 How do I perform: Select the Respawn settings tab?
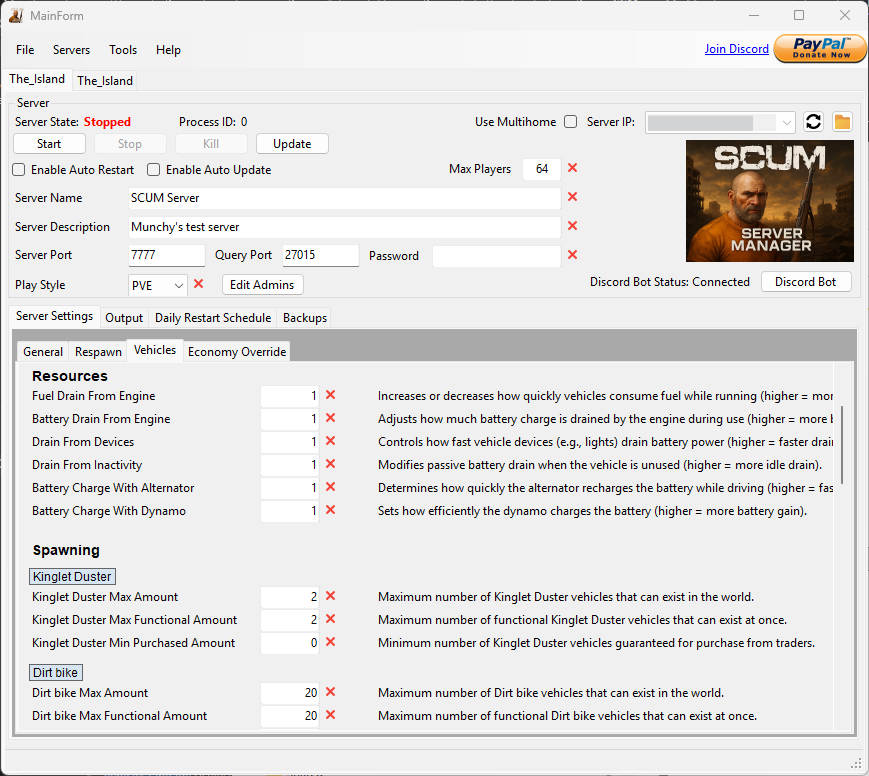point(98,352)
